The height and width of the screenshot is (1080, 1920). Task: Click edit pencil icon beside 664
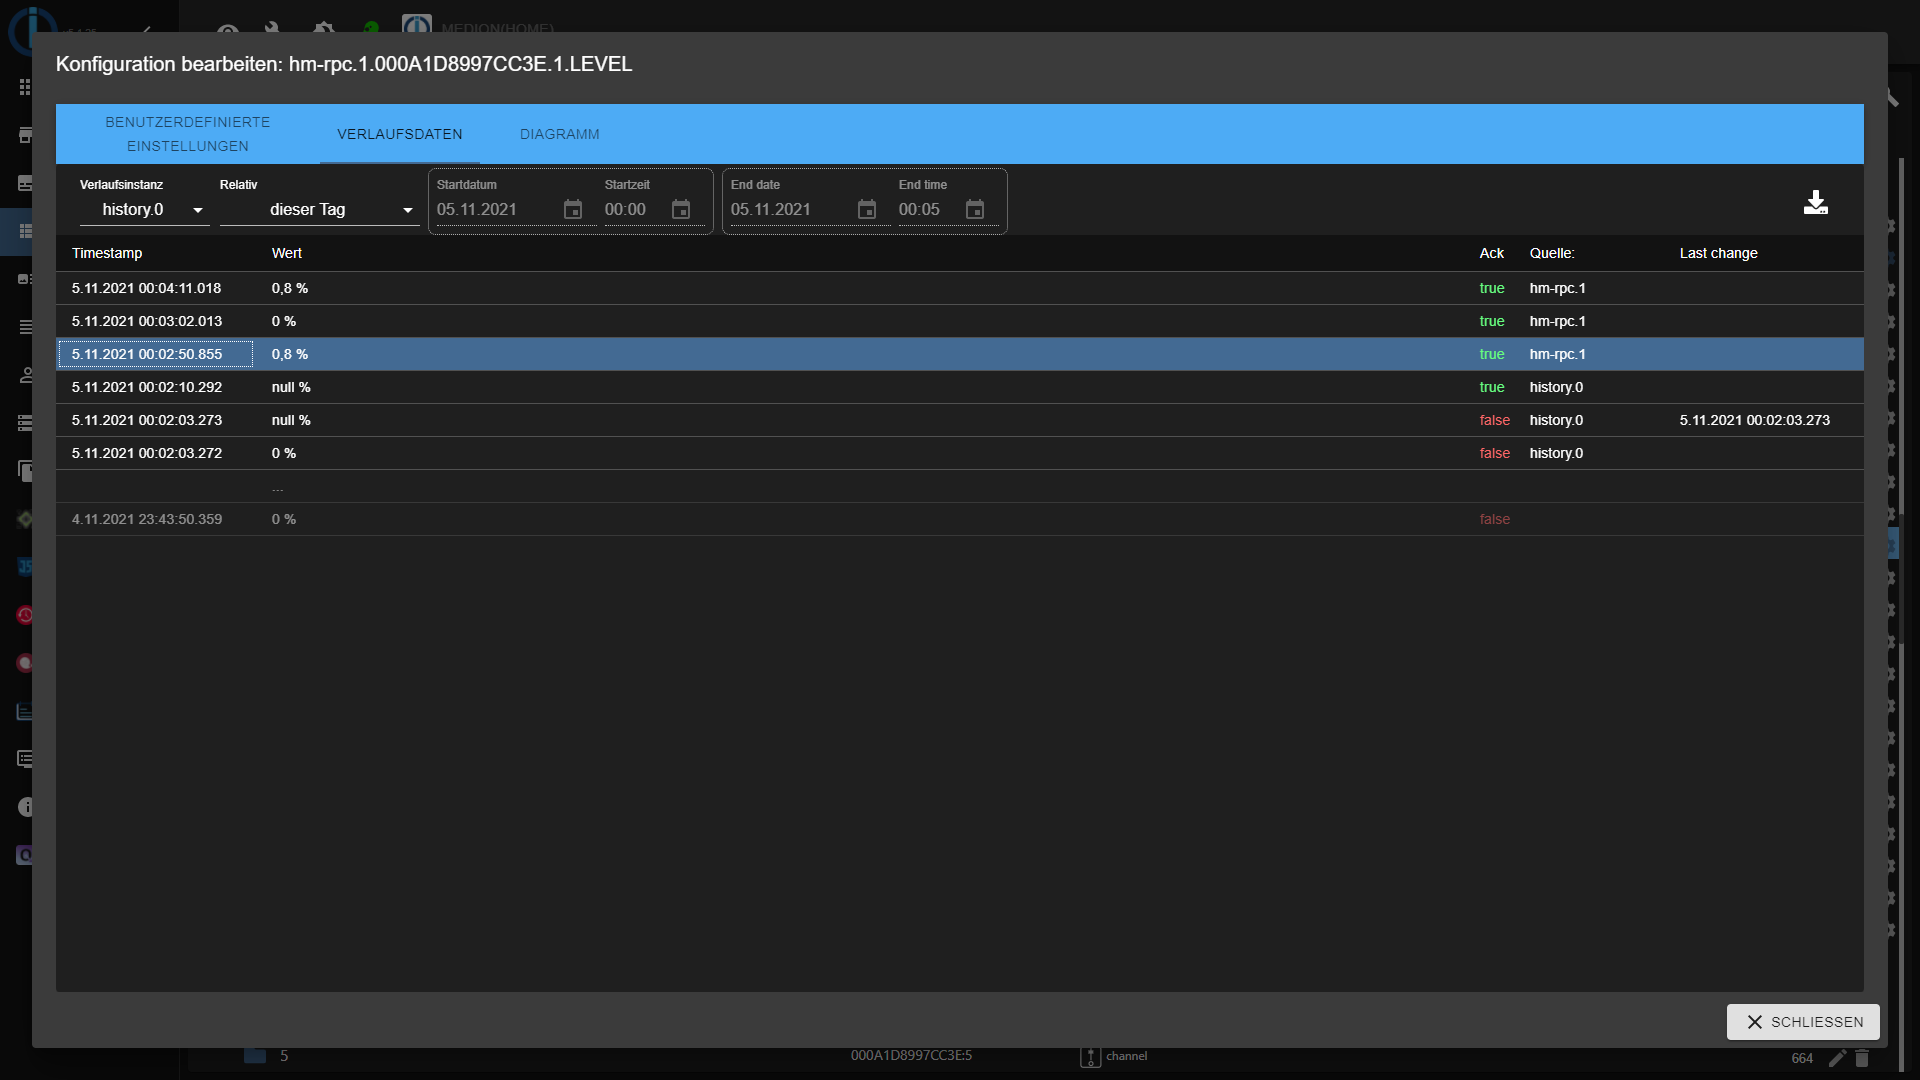1837,1058
